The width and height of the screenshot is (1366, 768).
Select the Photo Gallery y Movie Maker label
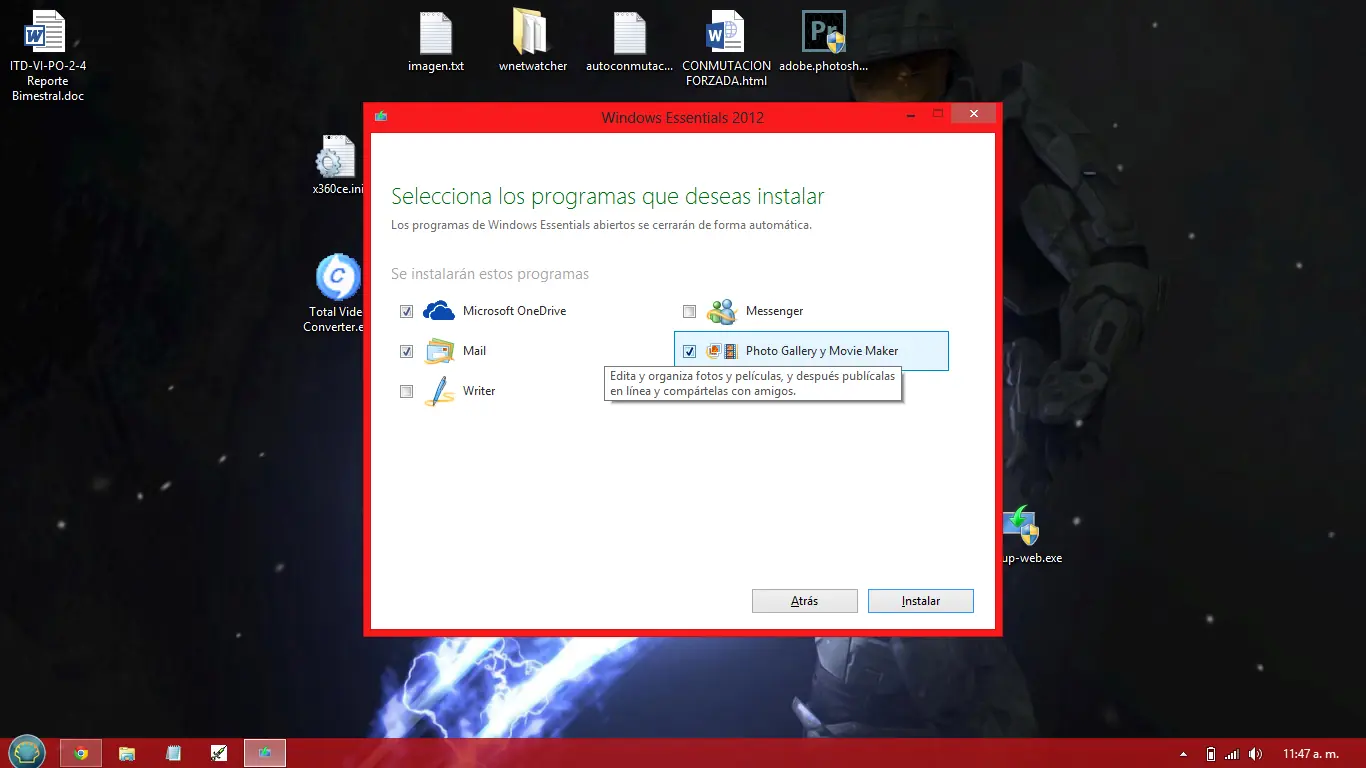coord(822,351)
